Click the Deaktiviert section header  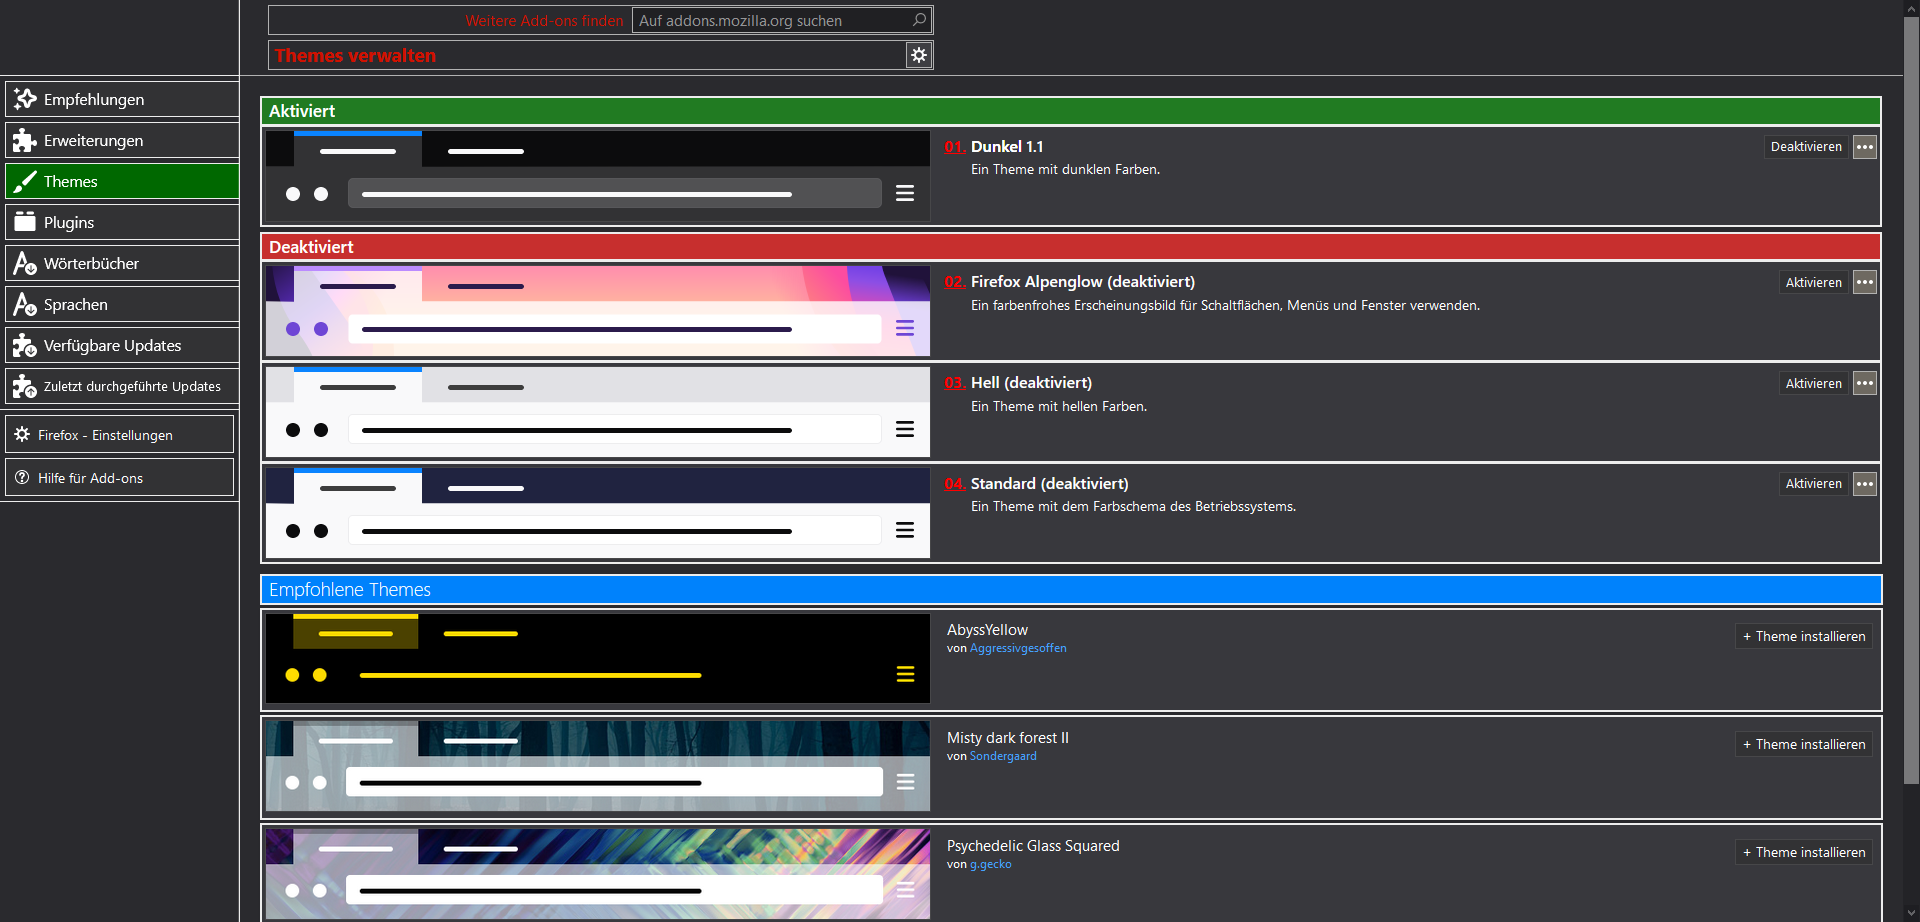(x=1071, y=247)
